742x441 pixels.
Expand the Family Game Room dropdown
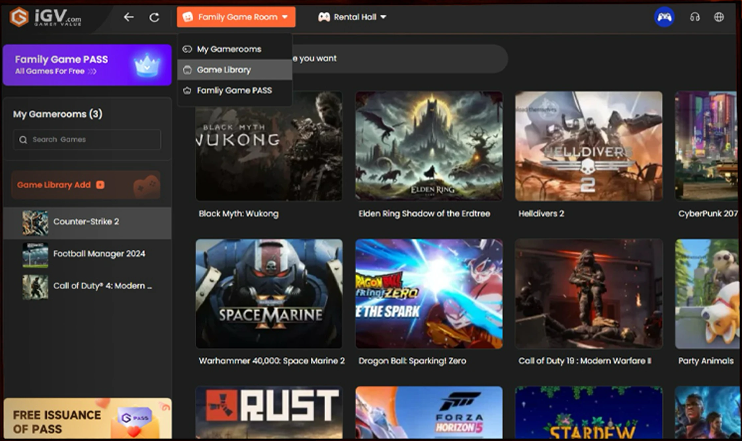(236, 17)
